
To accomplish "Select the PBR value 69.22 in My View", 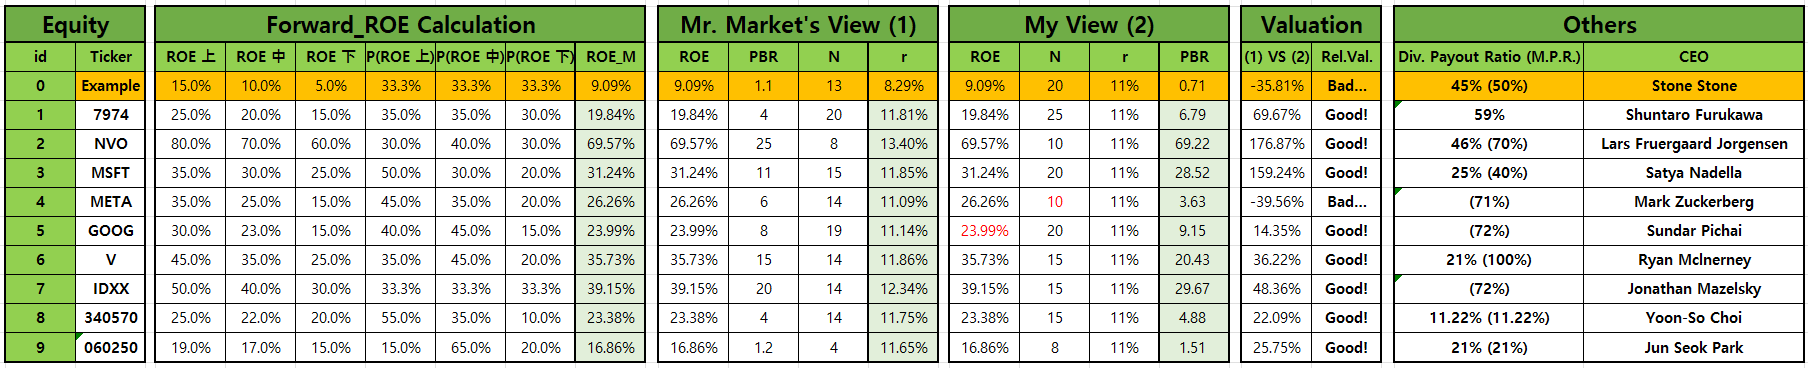I will 1194,144.
